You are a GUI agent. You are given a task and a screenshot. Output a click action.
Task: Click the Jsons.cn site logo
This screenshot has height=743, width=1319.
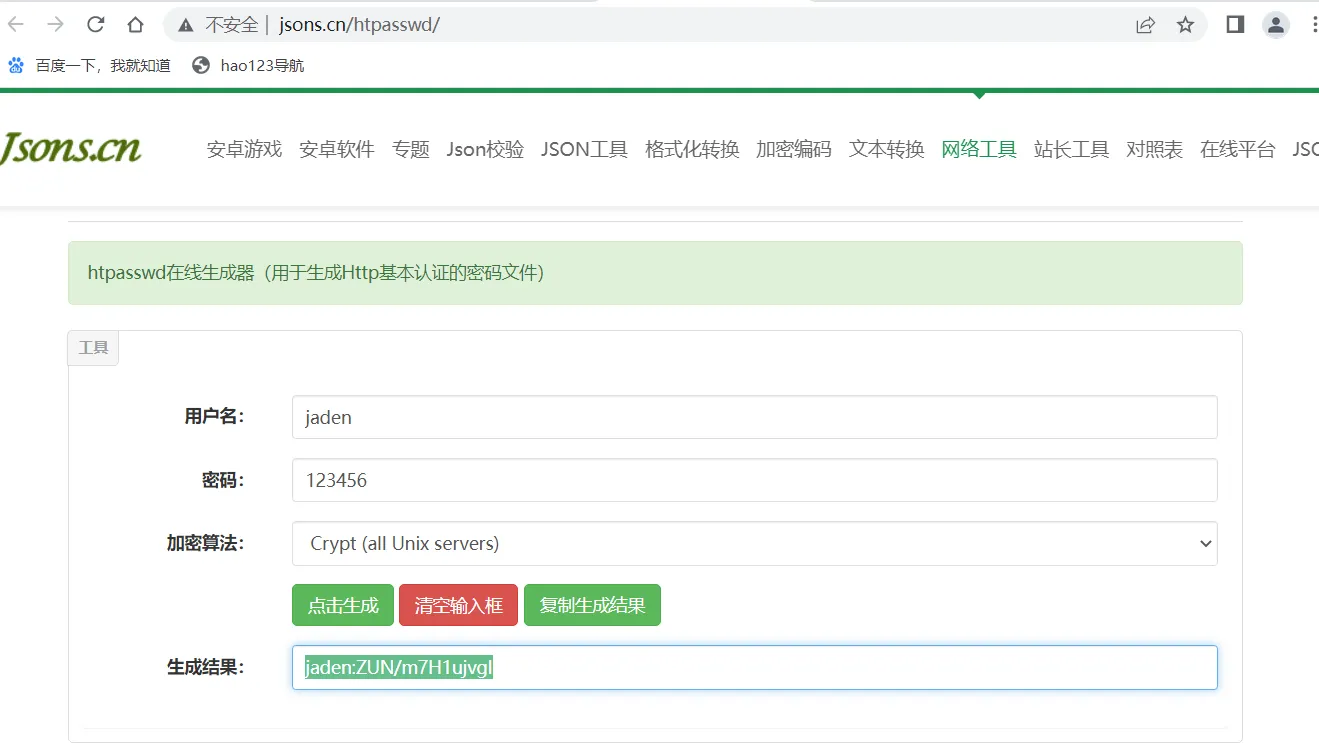pyautogui.click(x=70, y=148)
